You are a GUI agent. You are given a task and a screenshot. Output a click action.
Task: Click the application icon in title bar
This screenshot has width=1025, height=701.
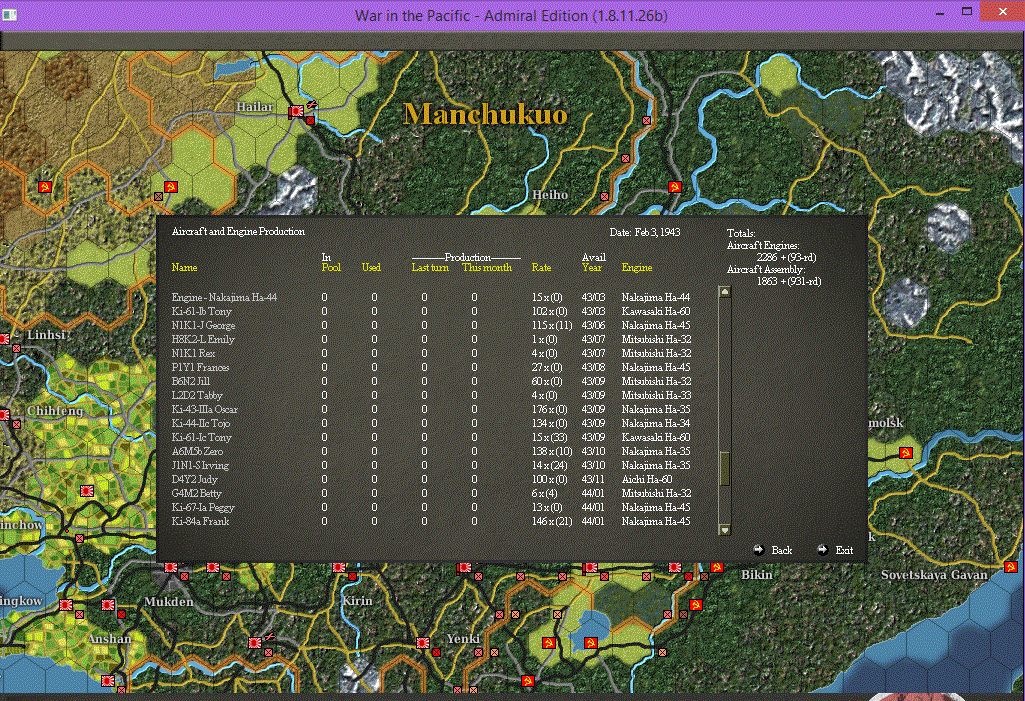pos(9,14)
